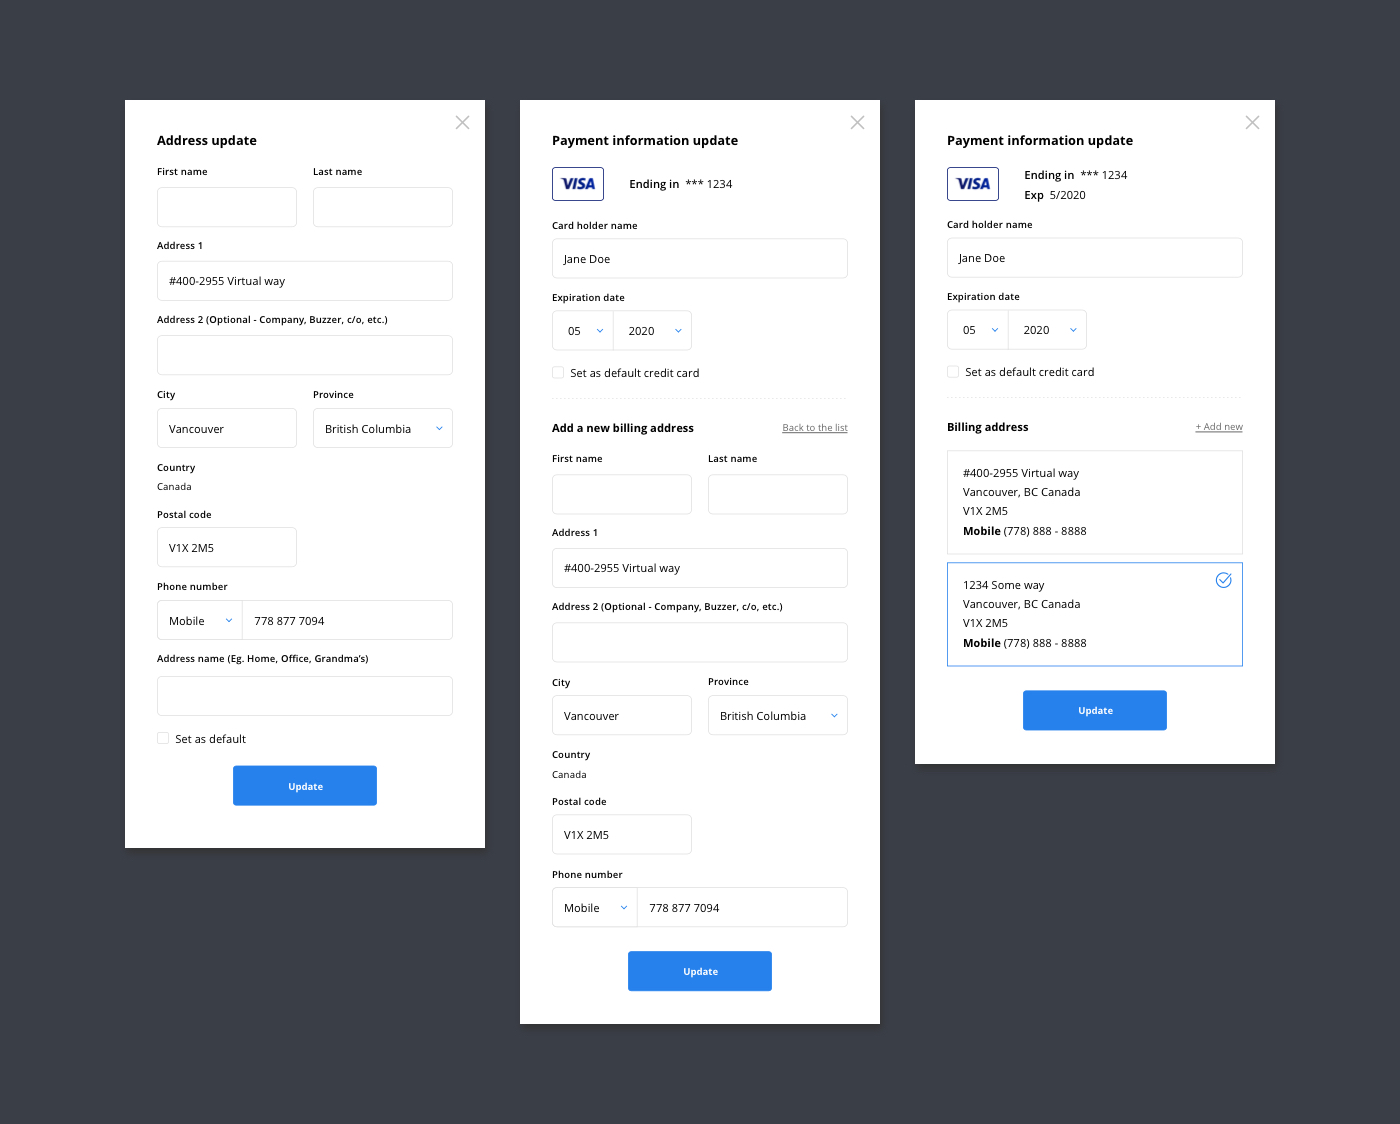Follow the Back to the list link

pyautogui.click(x=815, y=428)
